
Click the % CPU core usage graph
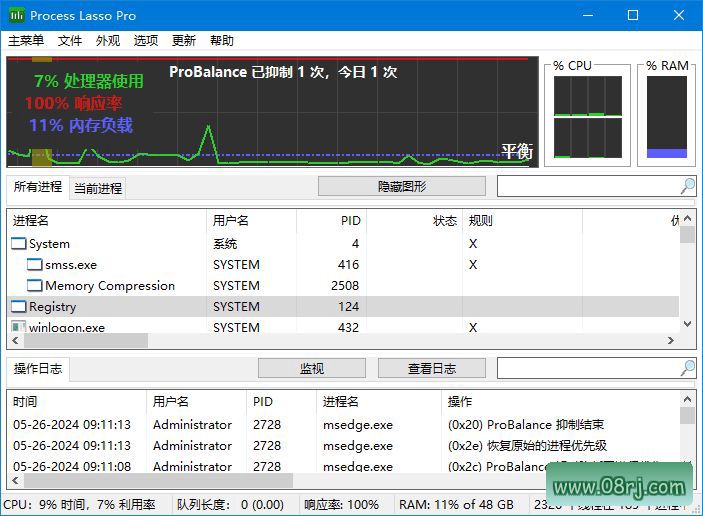click(x=588, y=117)
